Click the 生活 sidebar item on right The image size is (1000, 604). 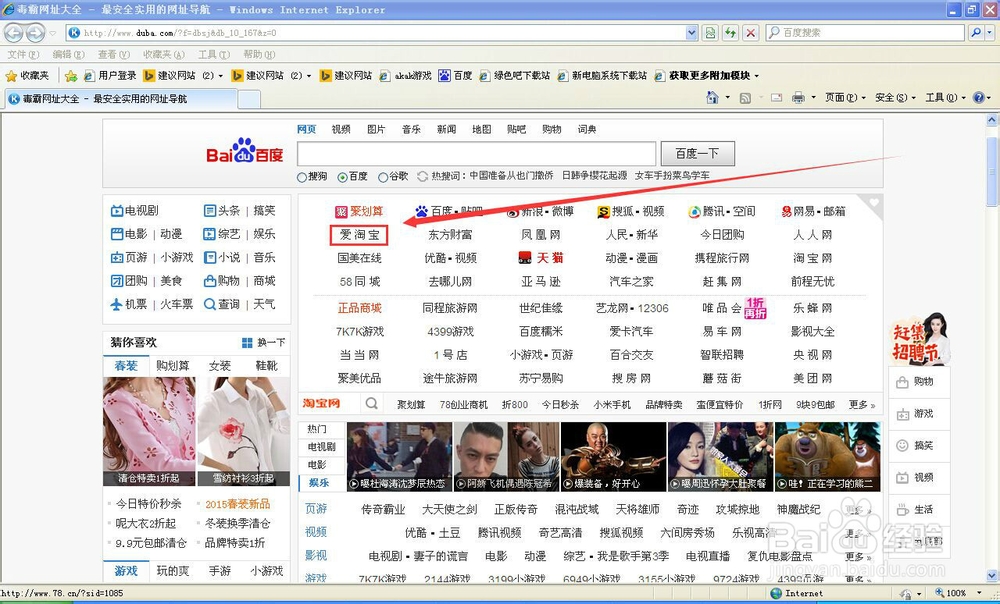point(918,509)
